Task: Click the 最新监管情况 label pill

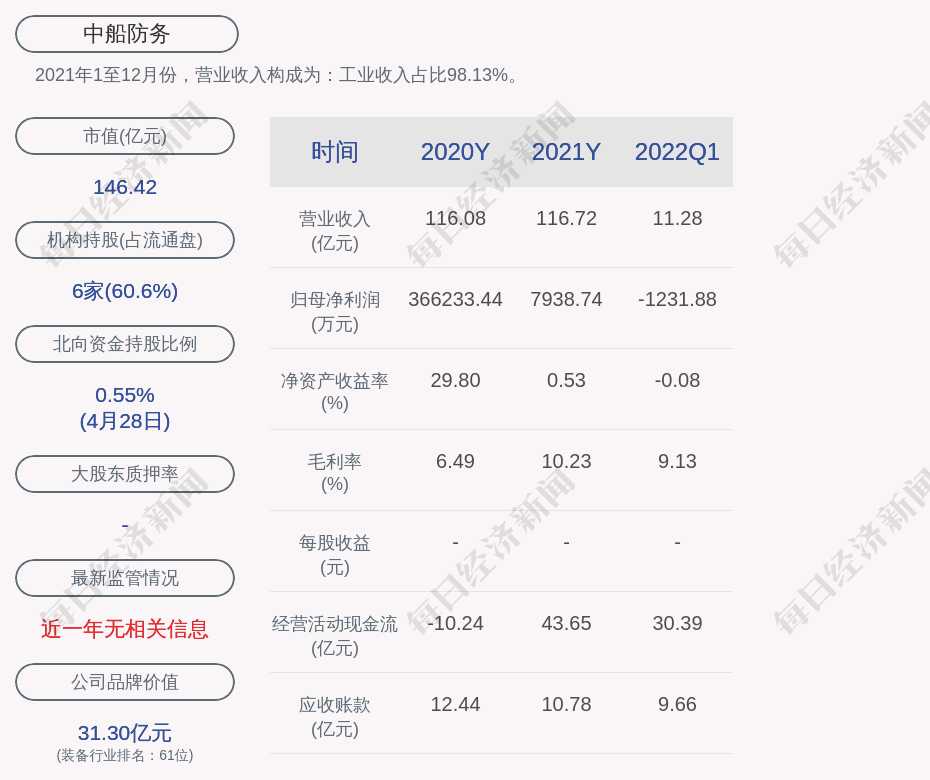Action: (125, 578)
